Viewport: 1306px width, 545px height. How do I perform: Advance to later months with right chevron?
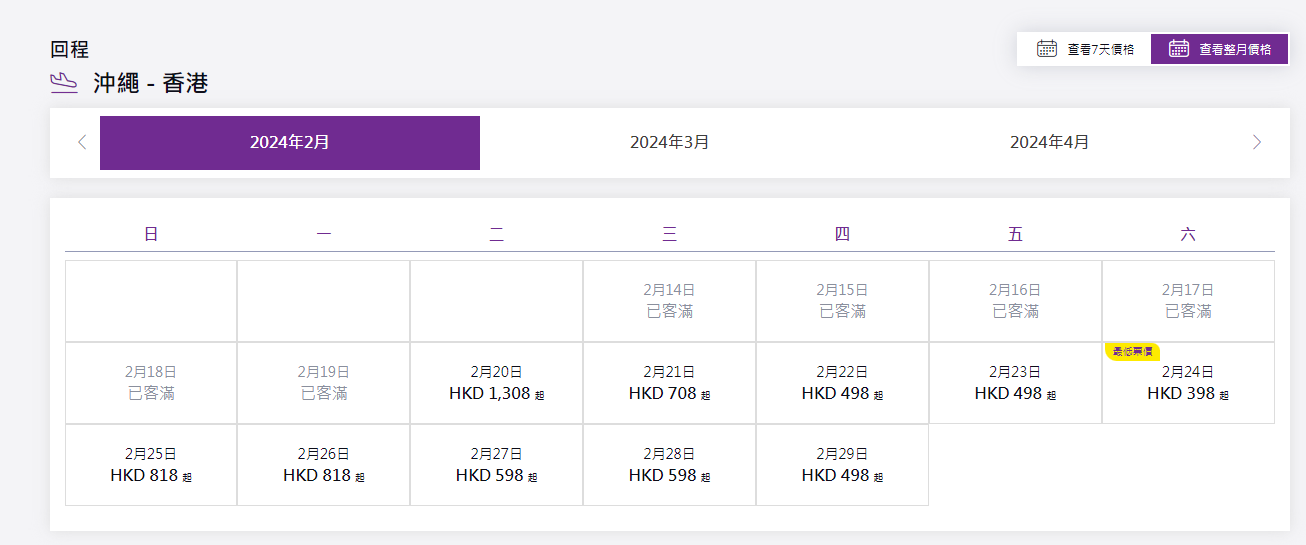[1257, 142]
